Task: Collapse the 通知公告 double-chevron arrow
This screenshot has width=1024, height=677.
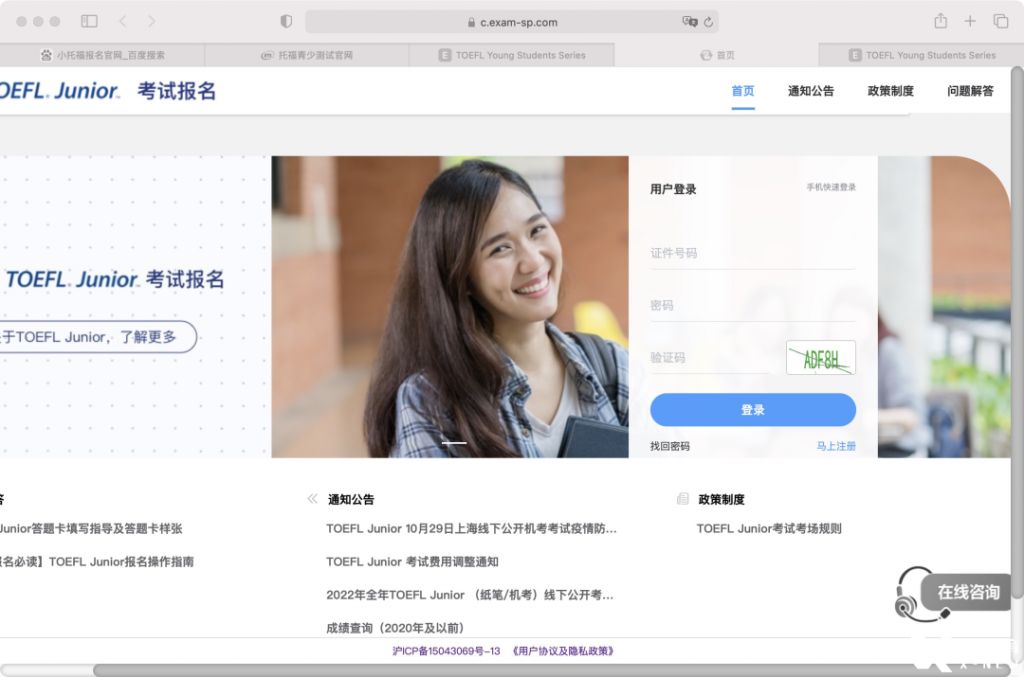Action: click(312, 499)
